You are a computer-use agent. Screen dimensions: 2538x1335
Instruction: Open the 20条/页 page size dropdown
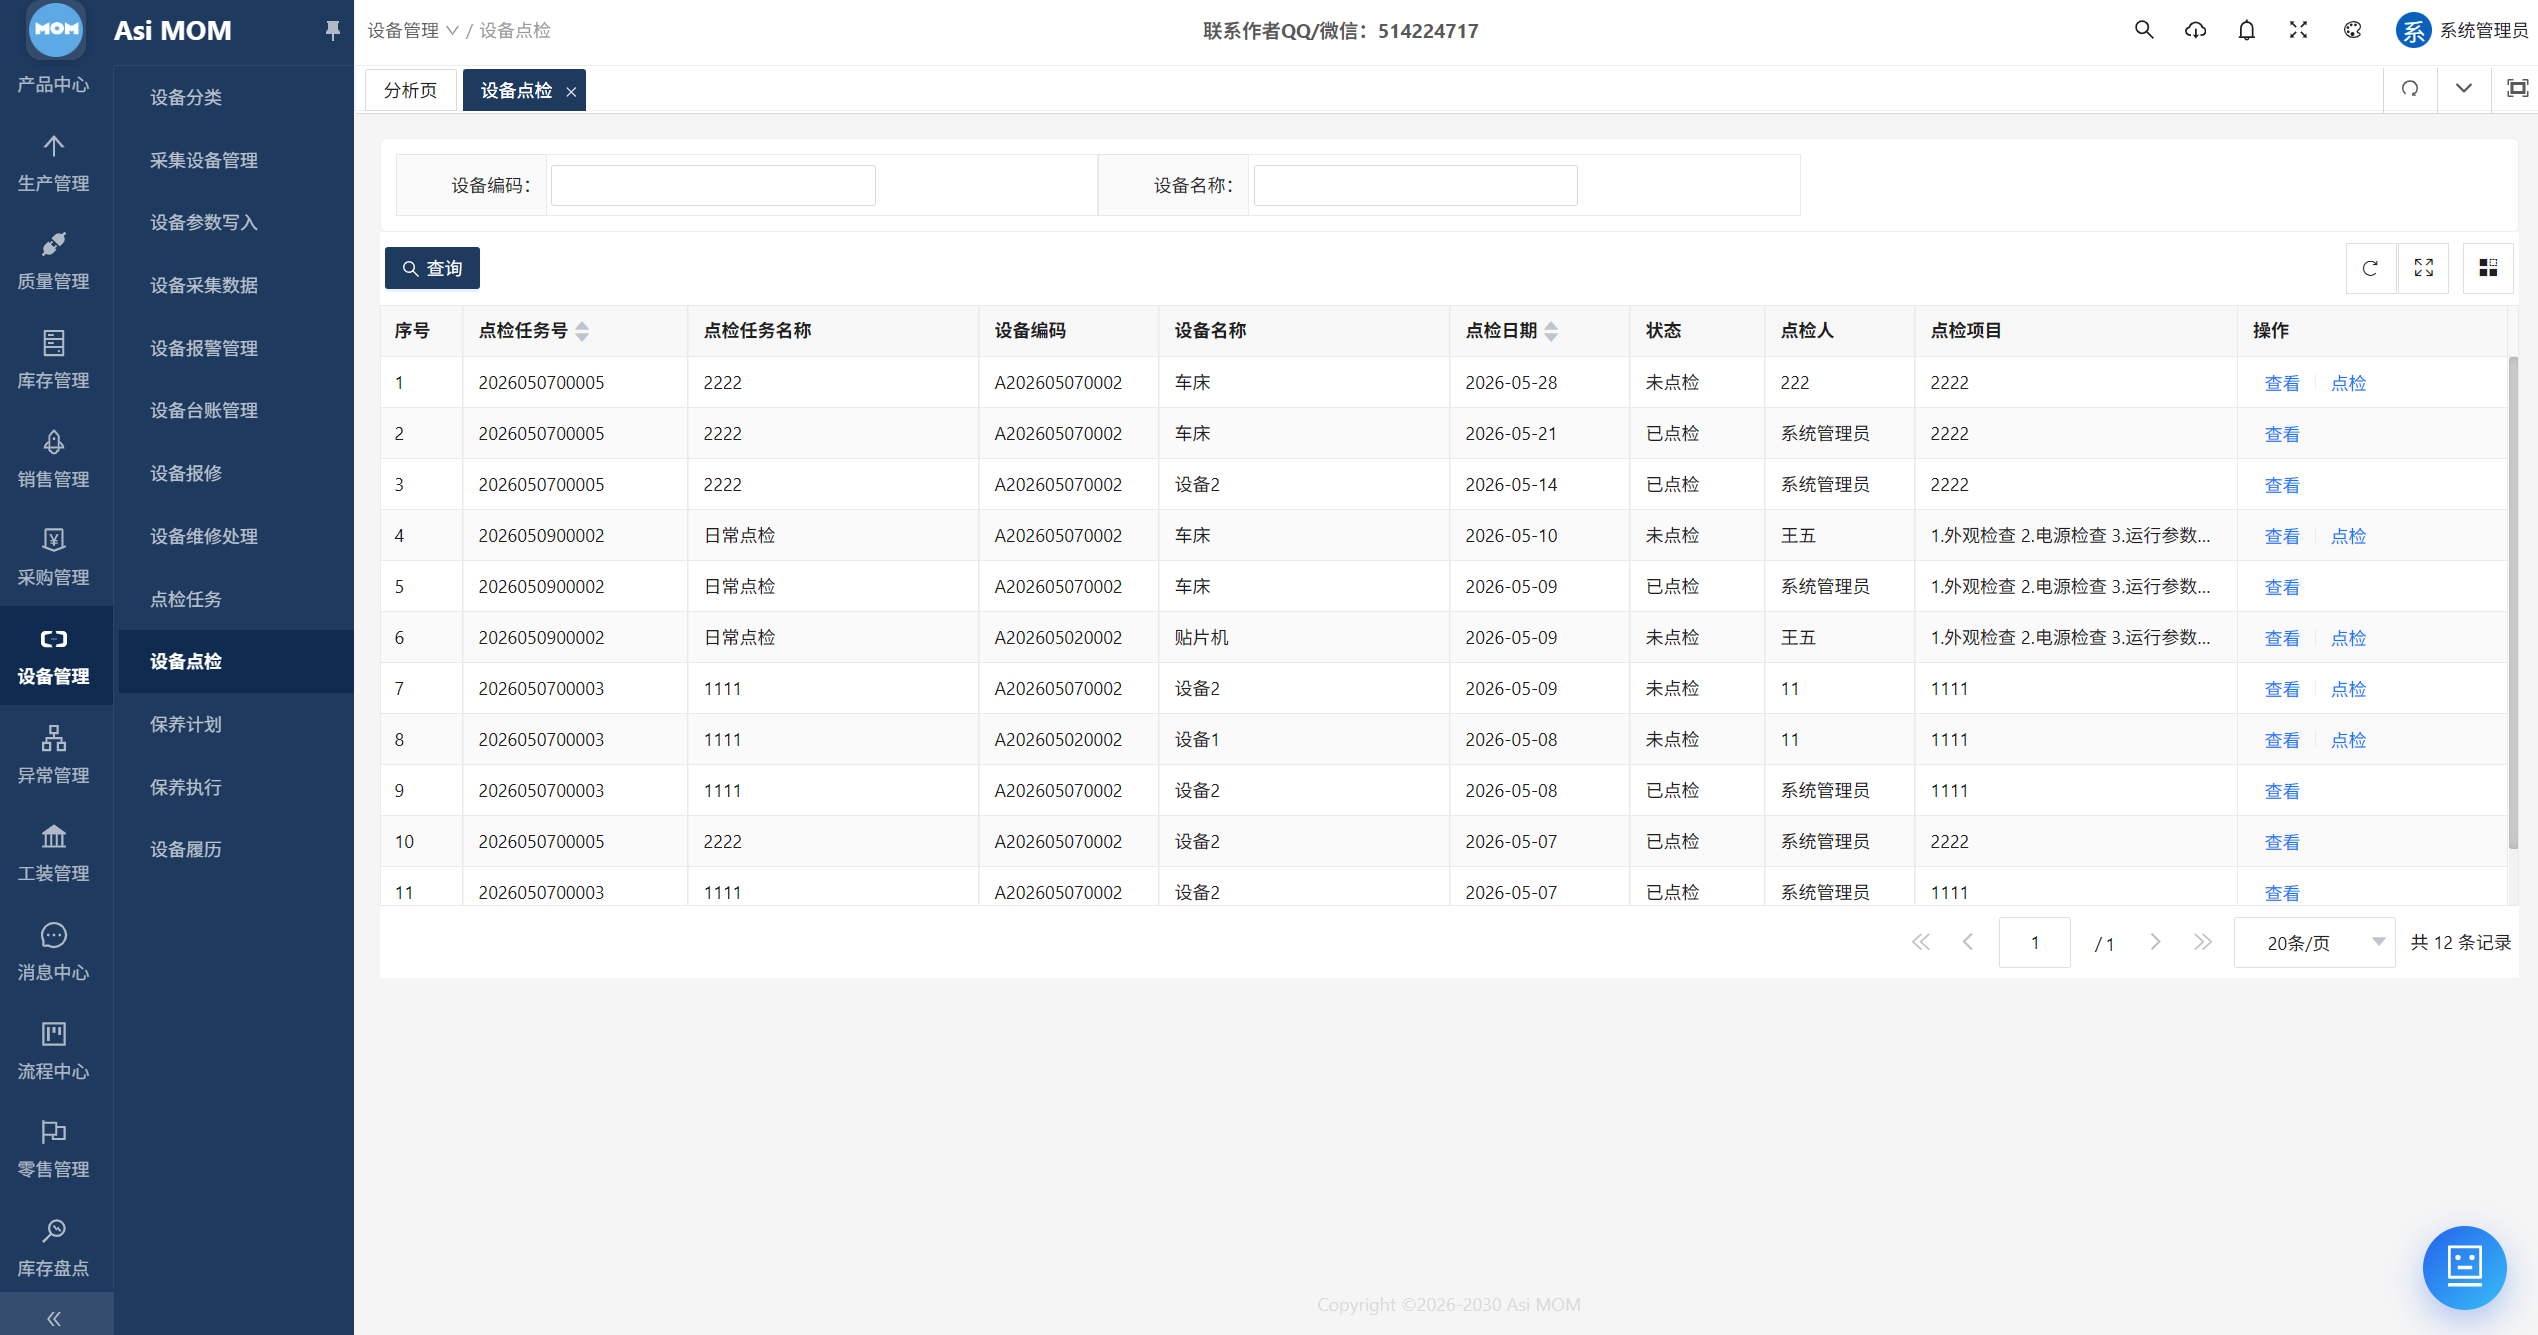coord(2314,943)
